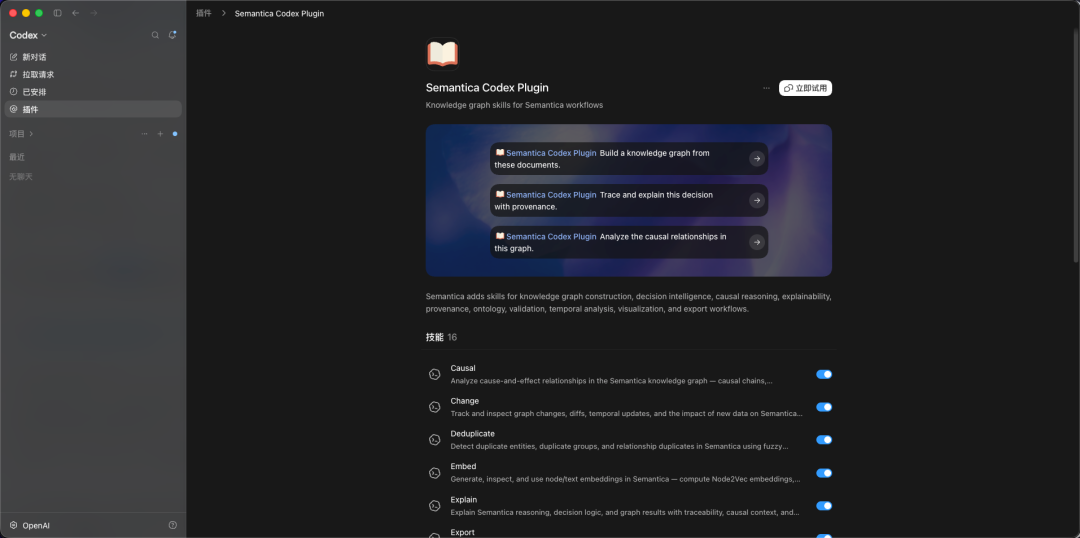The width and height of the screenshot is (1080, 538).
Task: Click the 技能 16 section heading
Action: coord(442,337)
